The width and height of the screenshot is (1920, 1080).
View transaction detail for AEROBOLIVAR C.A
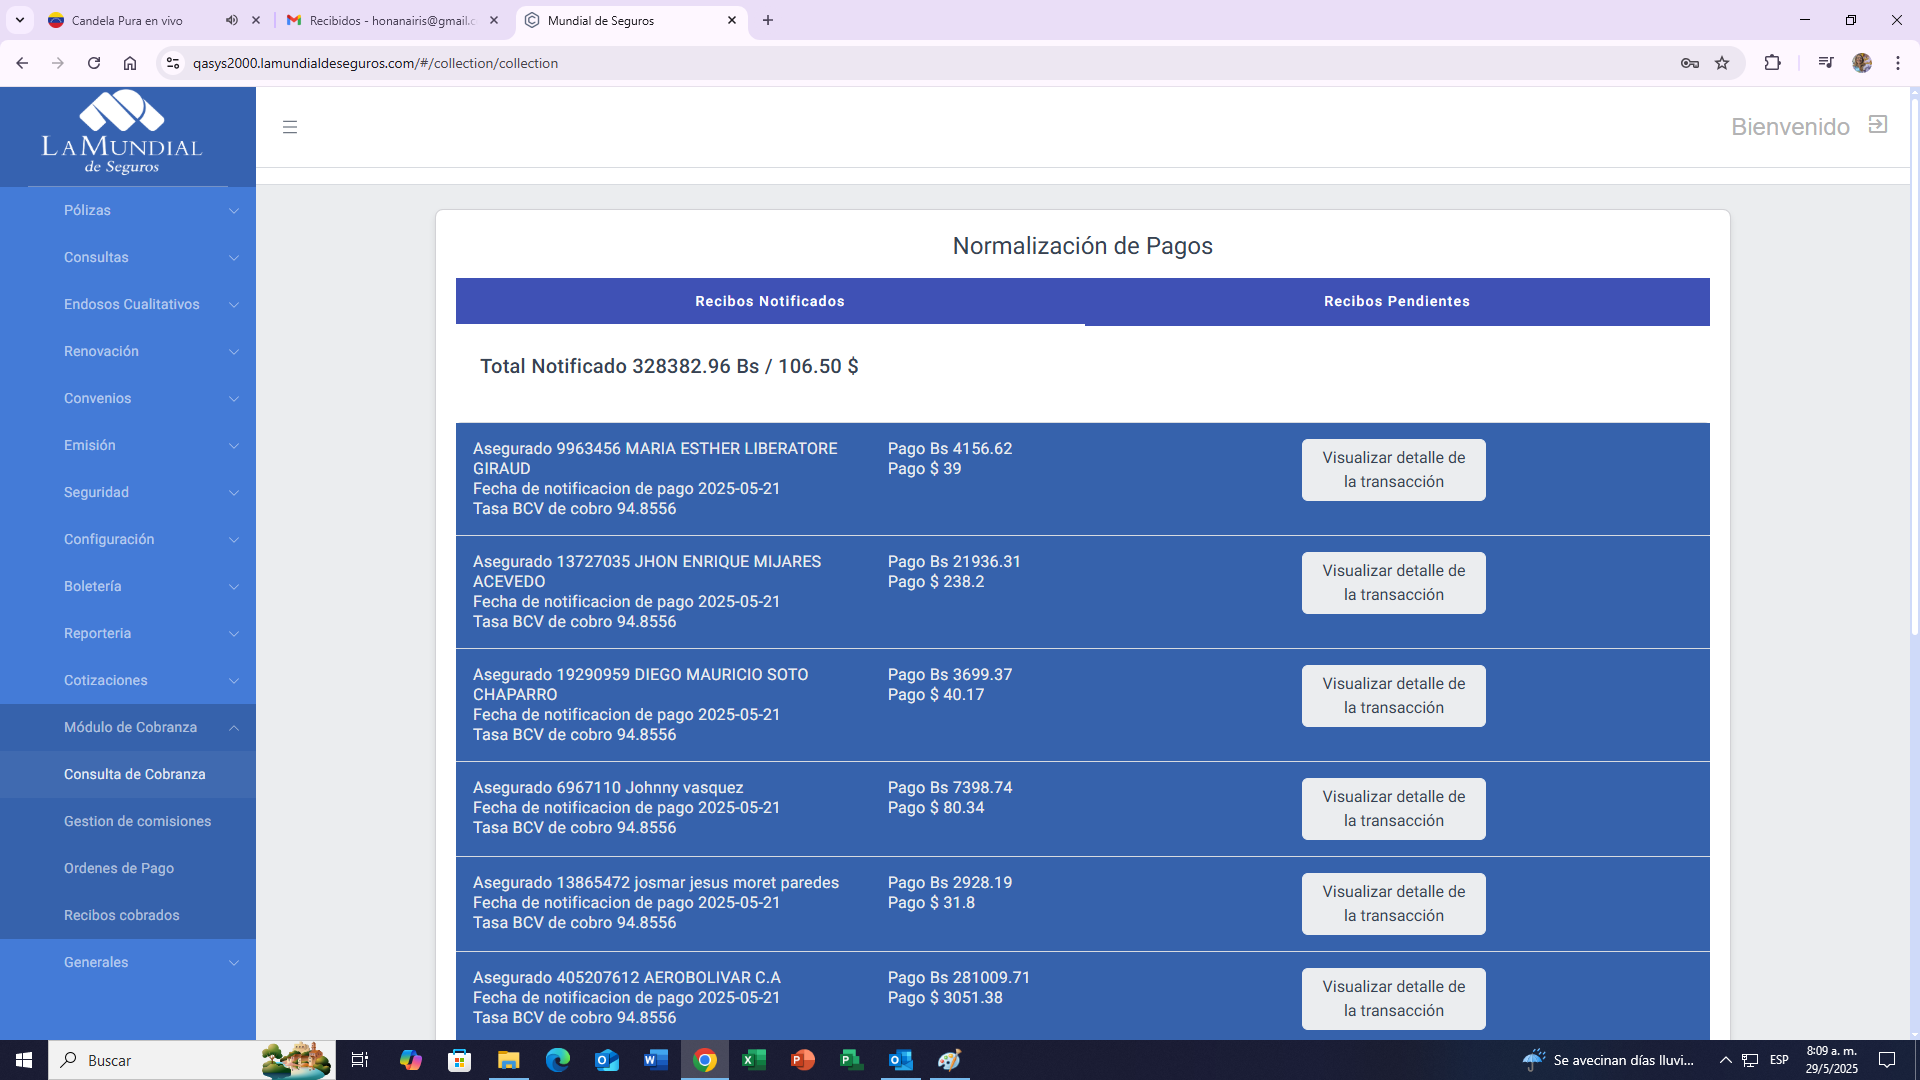pos(1393,998)
